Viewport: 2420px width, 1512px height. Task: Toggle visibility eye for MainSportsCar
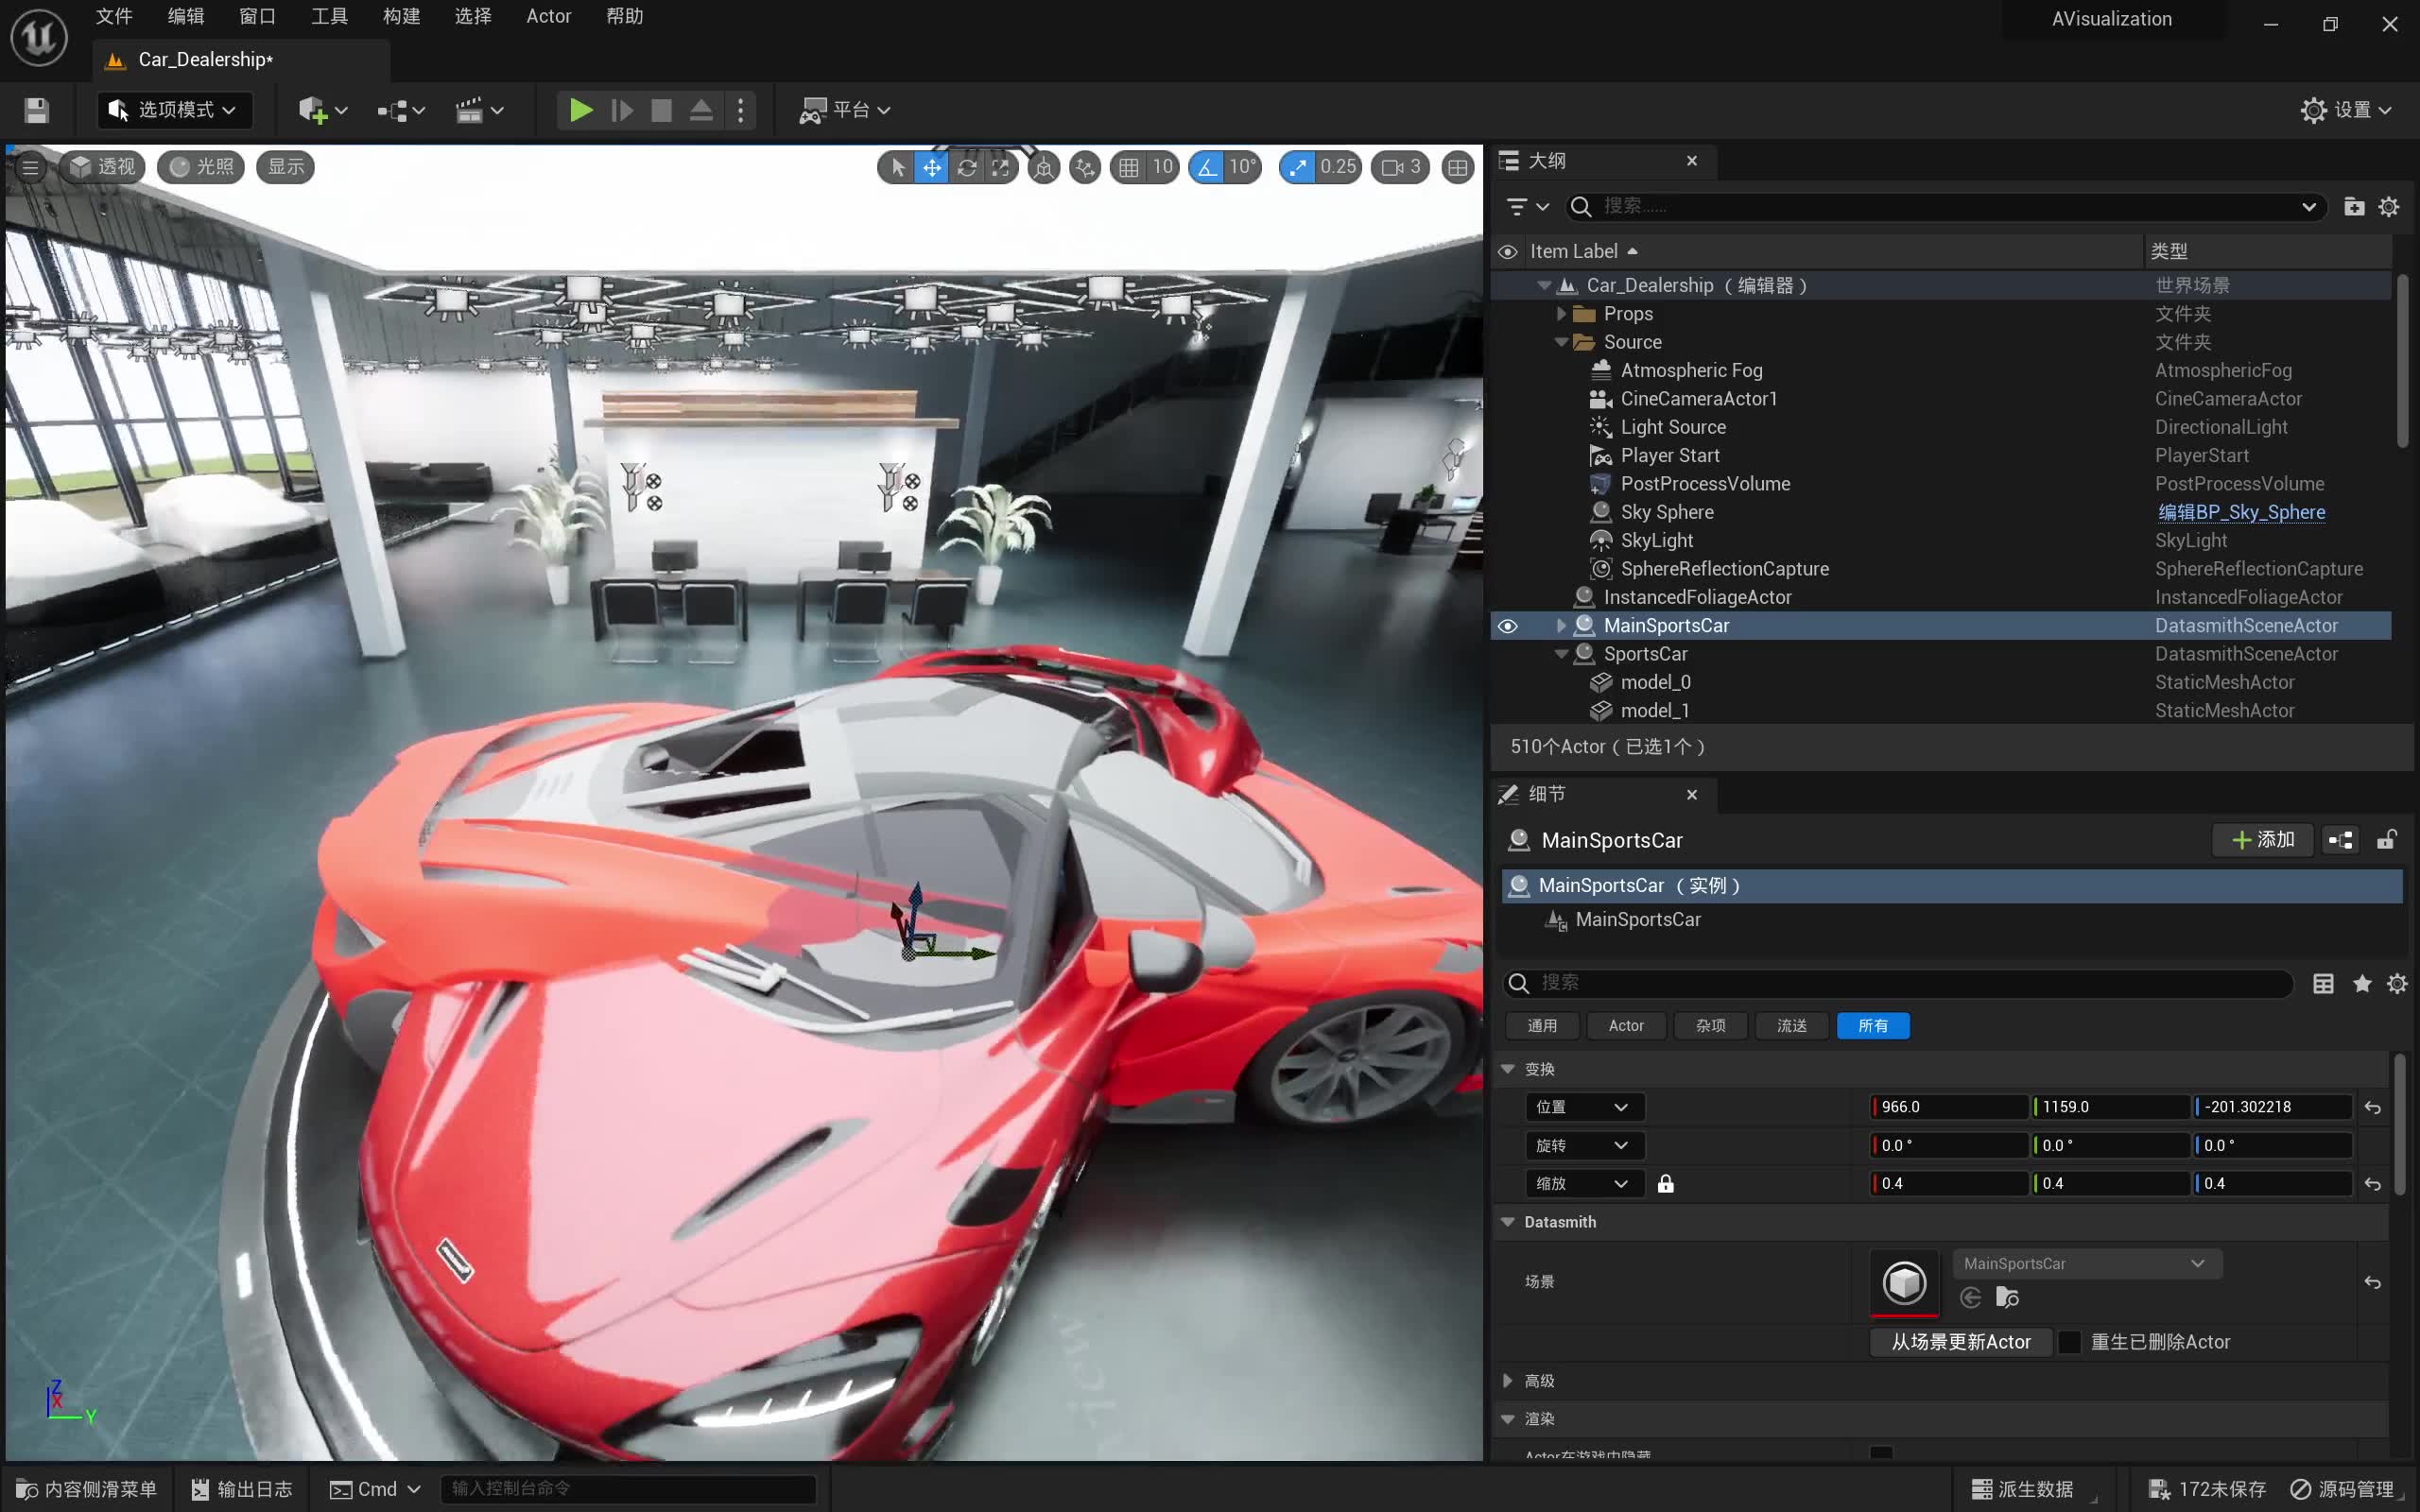pos(1508,626)
